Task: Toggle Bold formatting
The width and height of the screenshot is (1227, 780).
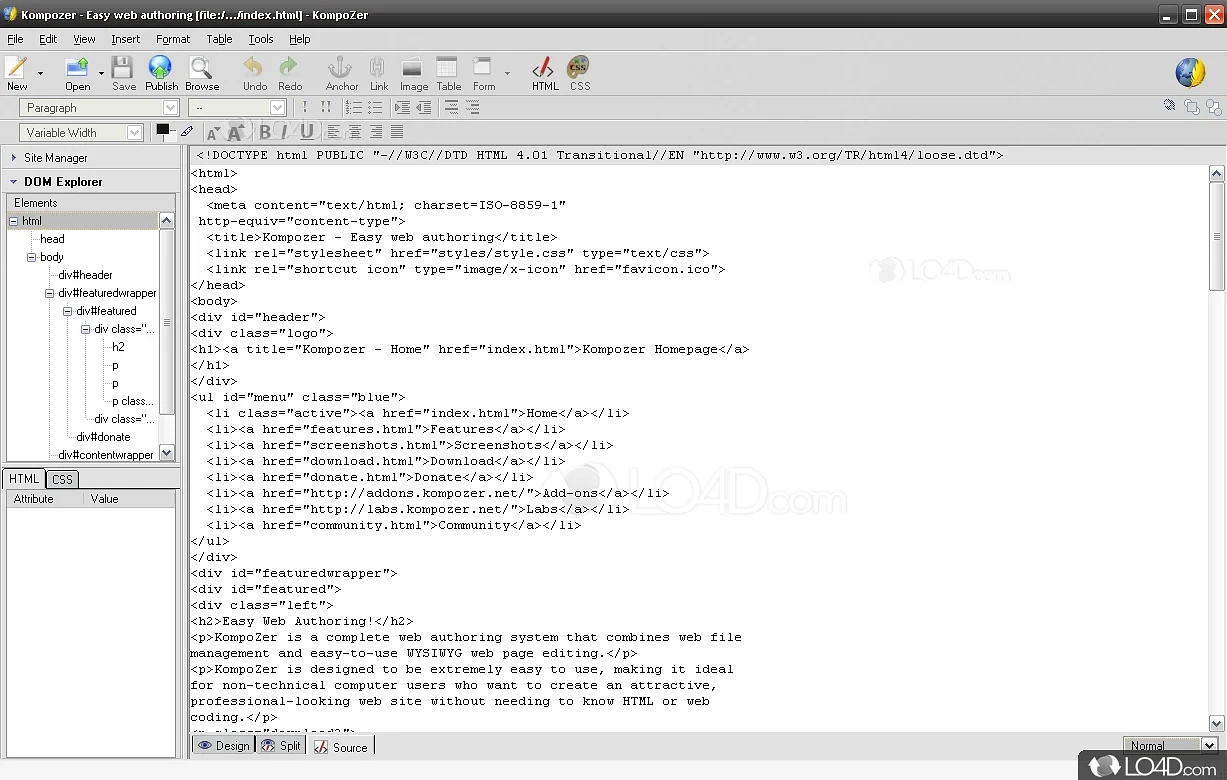Action: click(265, 131)
